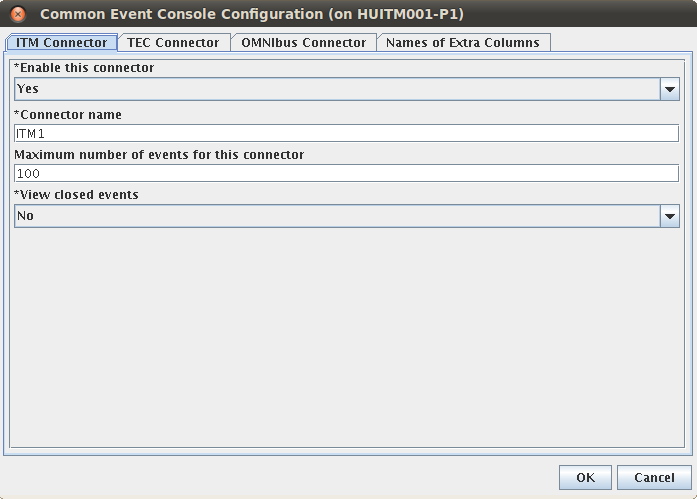Select the ITM Connector tab

[x=61, y=43]
